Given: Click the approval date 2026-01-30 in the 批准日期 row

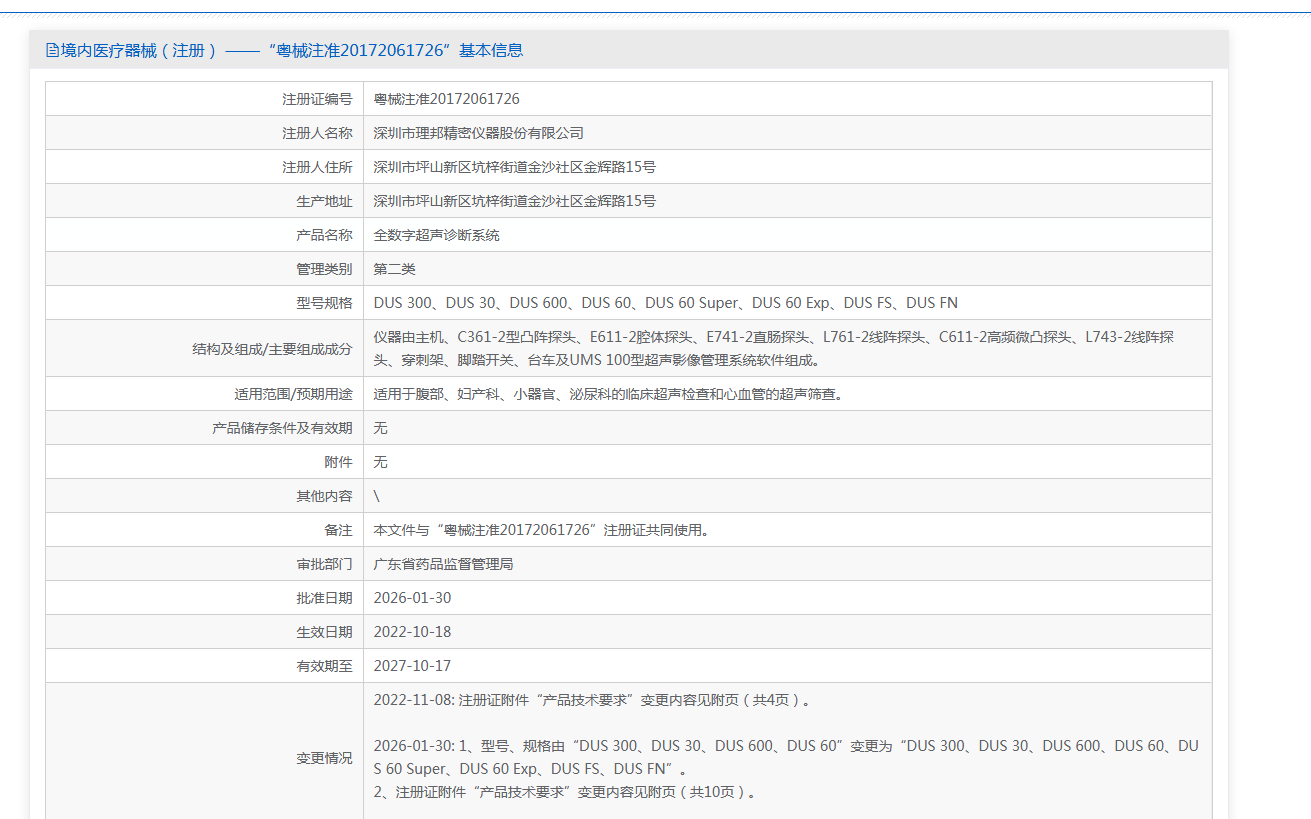Looking at the screenshot, I should pos(412,598).
